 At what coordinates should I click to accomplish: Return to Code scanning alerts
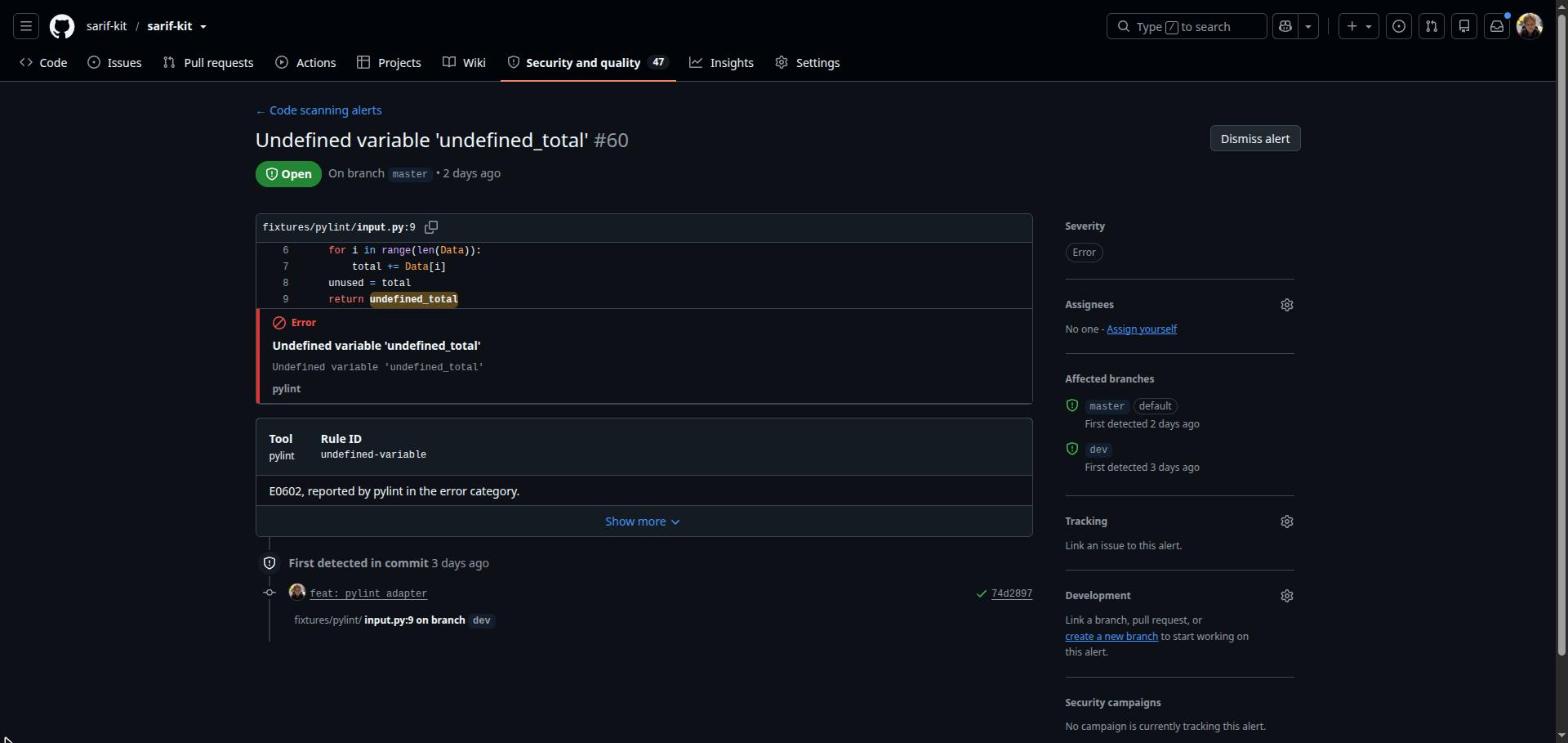click(318, 110)
